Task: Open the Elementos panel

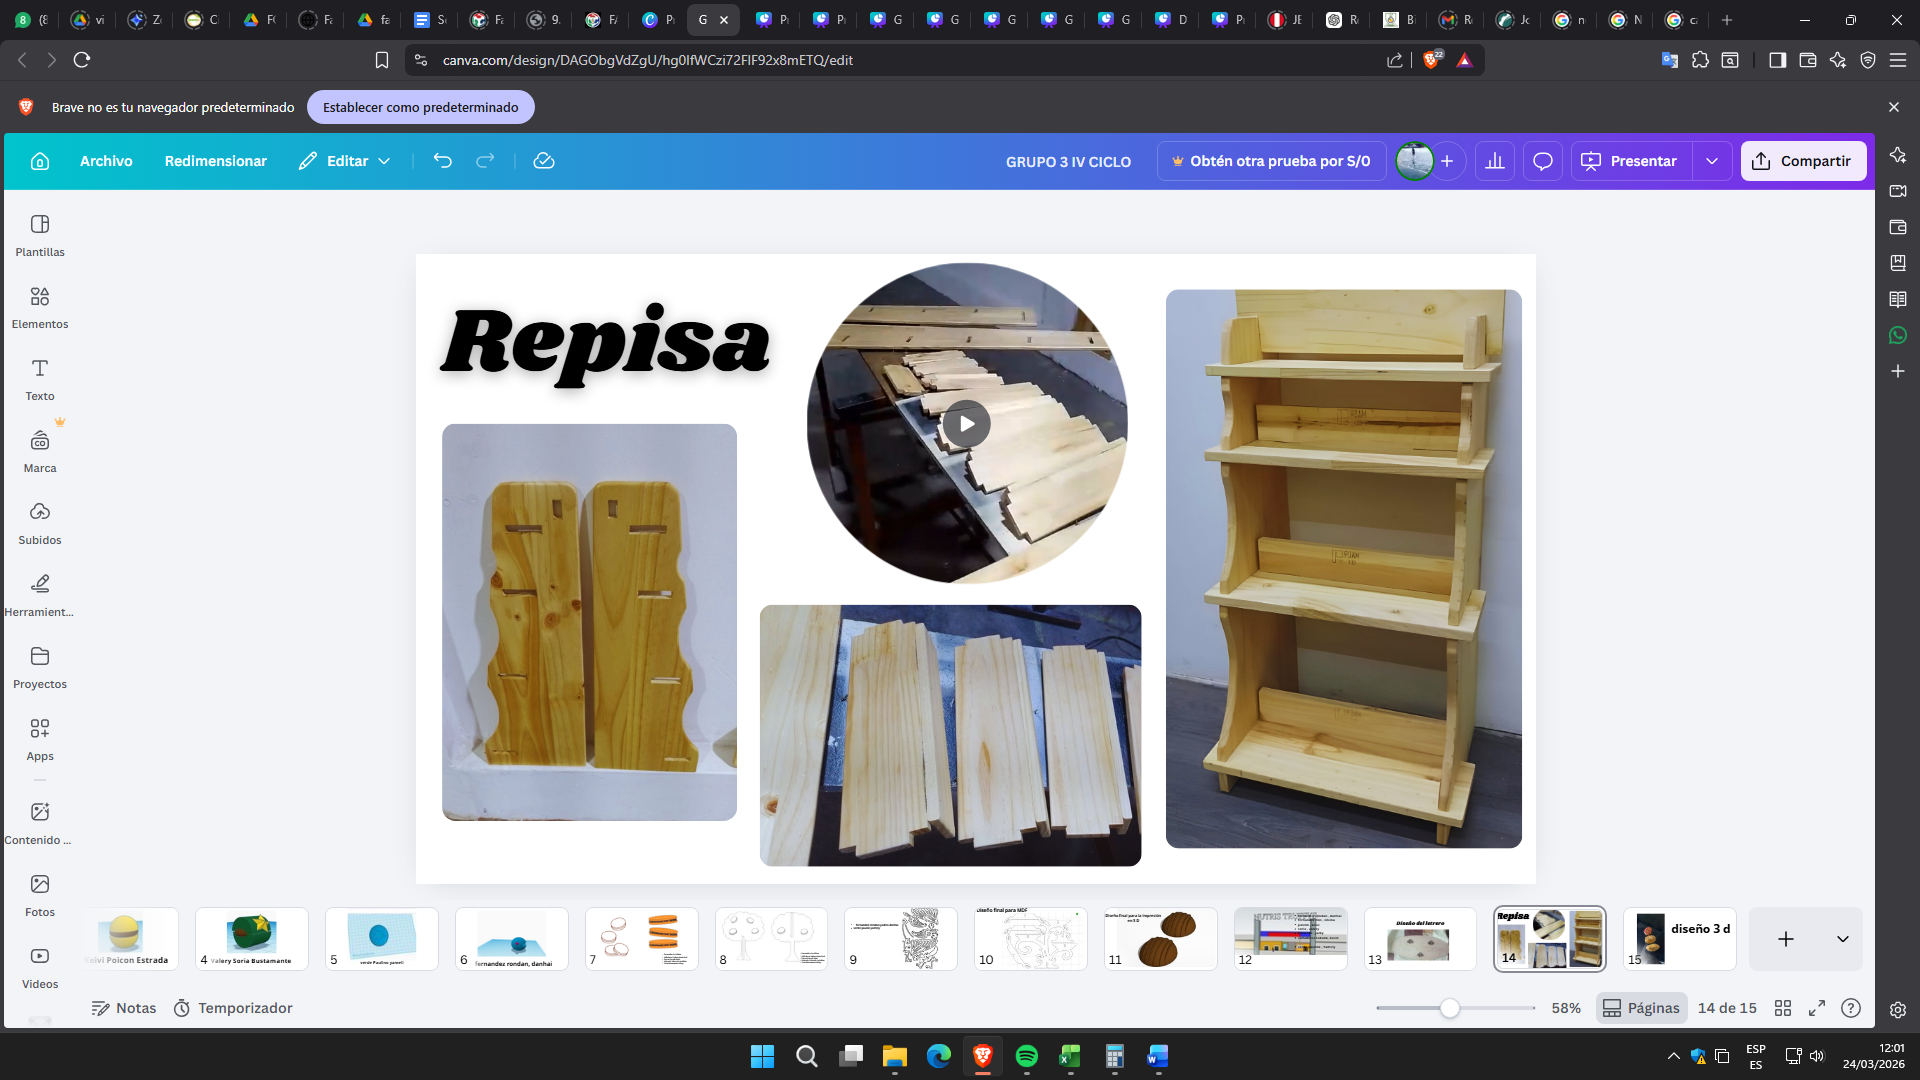Action: click(x=40, y=306)
